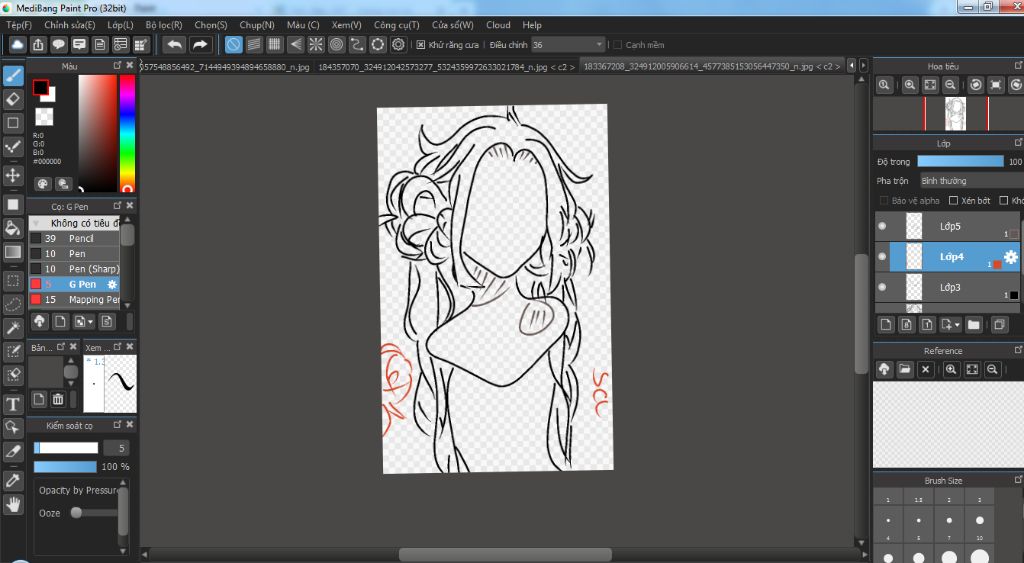The image size is (1024, 563).
Task: Open snap settings gear in toolbar
Action: click(x=398, y=44)
